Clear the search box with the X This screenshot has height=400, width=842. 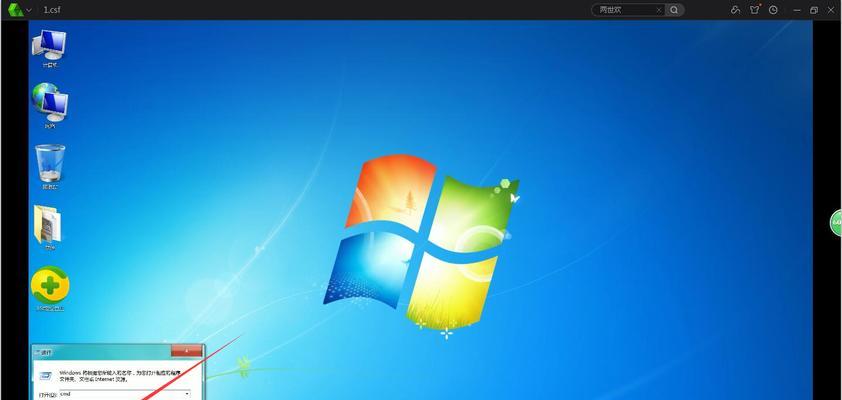point(659,10)
